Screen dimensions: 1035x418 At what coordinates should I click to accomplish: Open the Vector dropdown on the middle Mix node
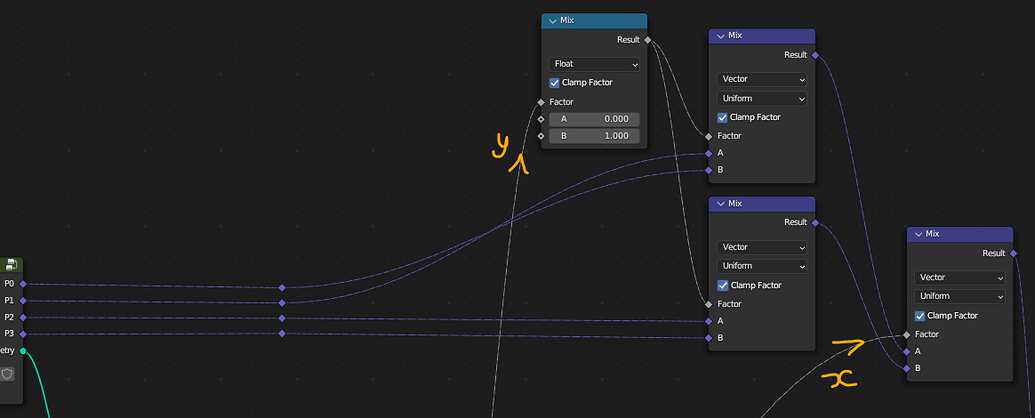point(762,247)
